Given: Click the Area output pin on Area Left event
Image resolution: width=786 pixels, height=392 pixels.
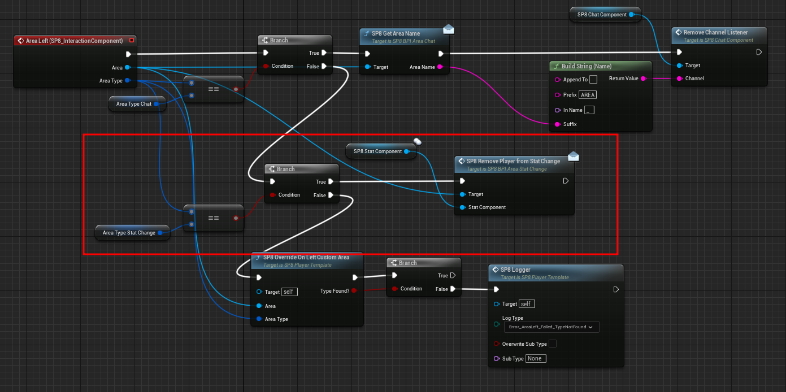Looking at the screenshot, I should [x=127, y=67].
